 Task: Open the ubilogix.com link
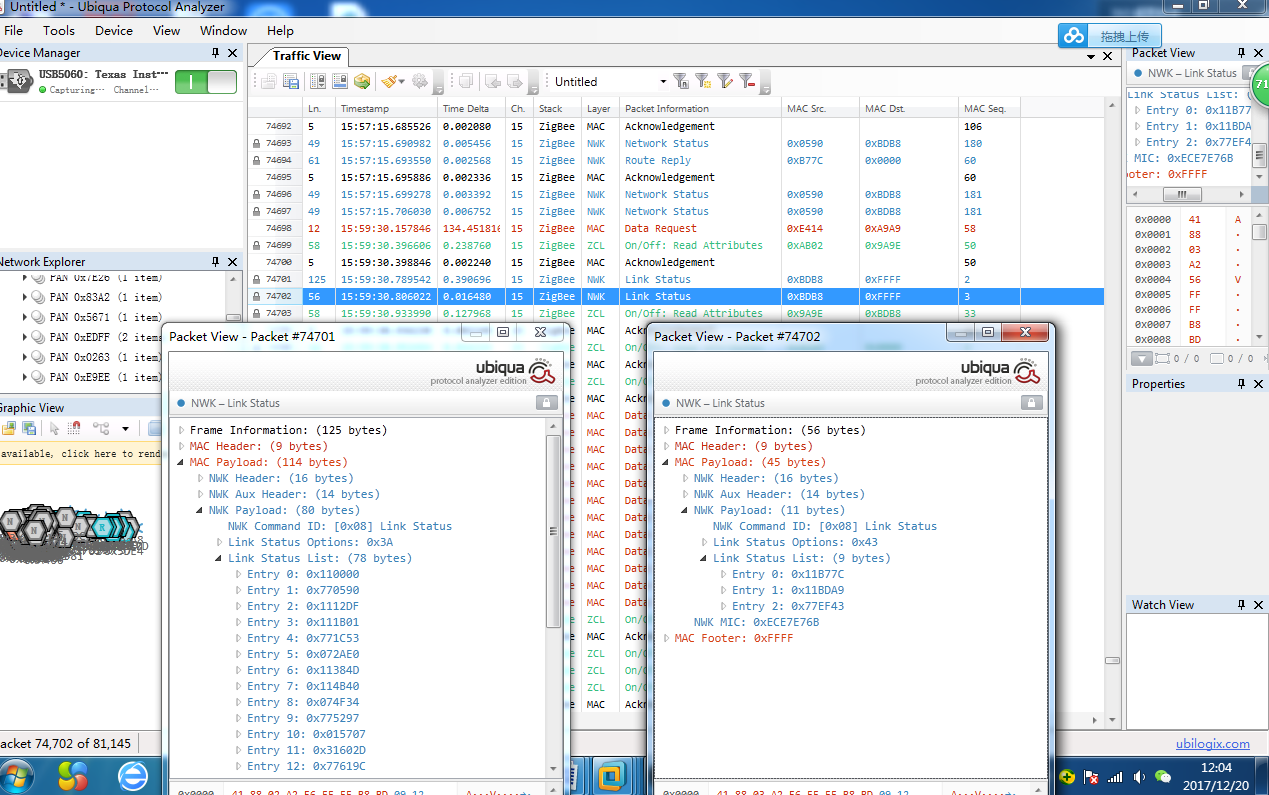tap(1213, 744)
